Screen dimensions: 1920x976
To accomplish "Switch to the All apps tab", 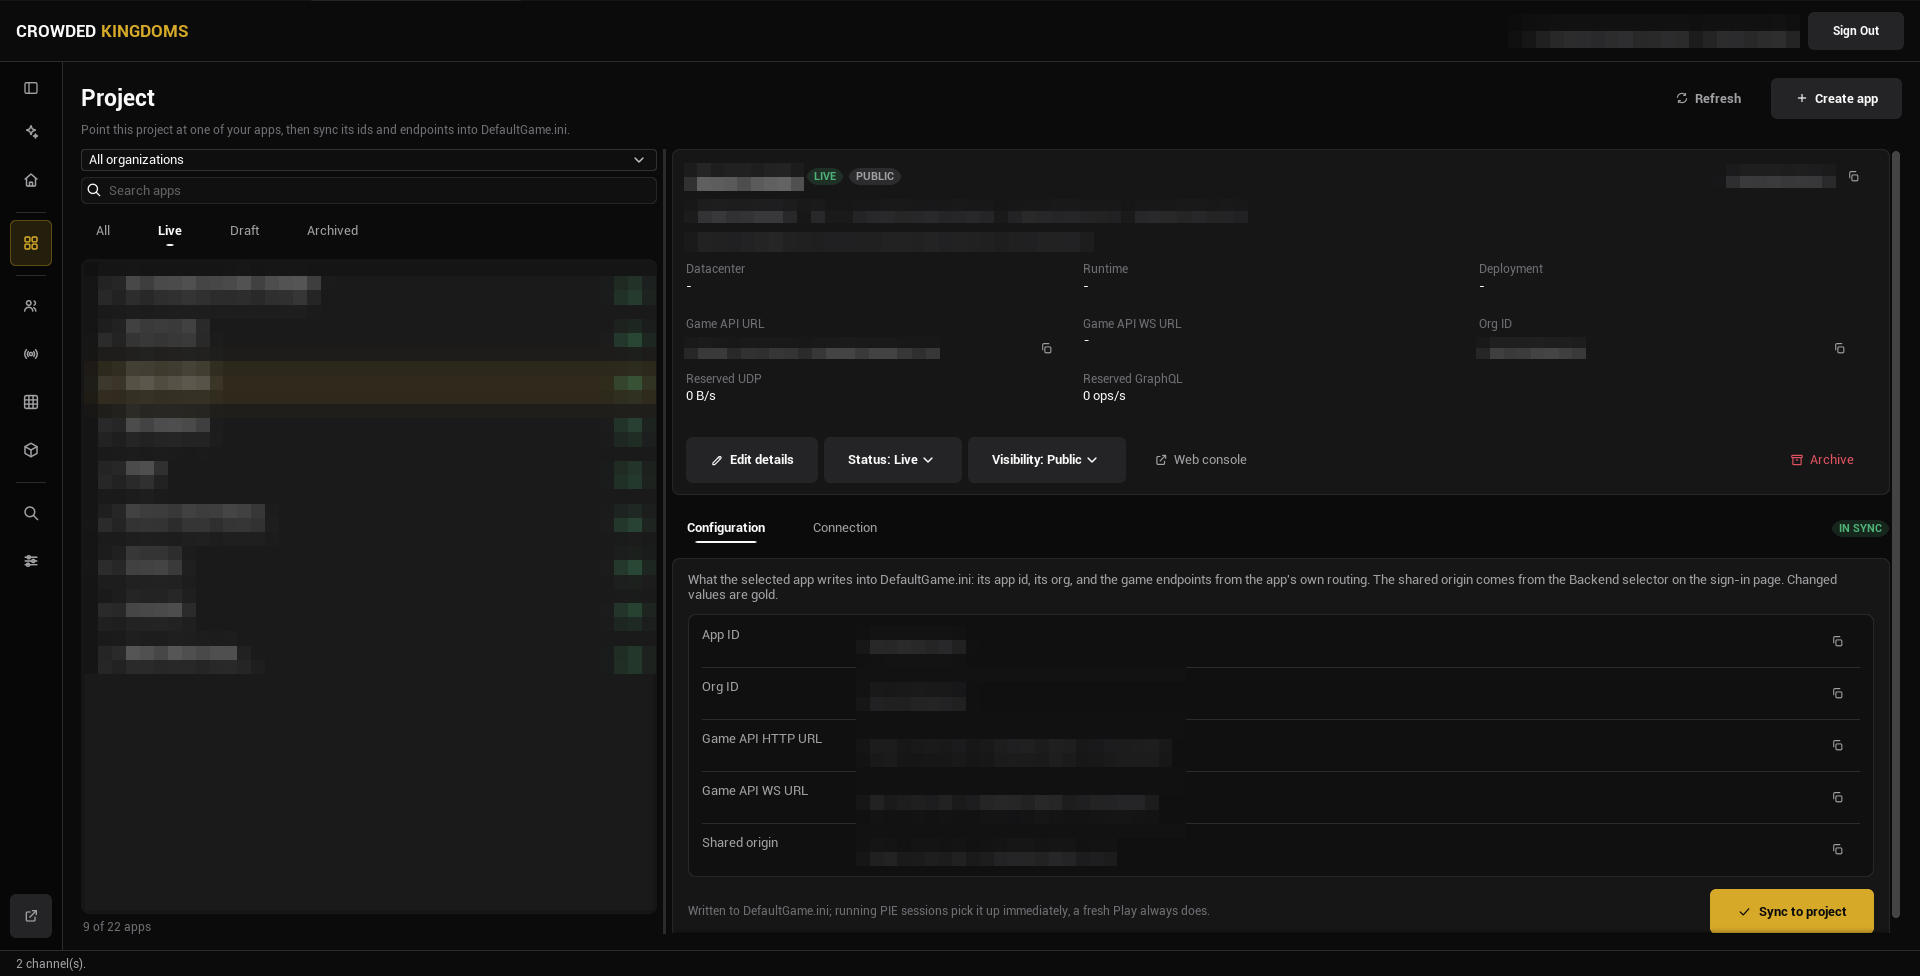I will pyautogui.click(x=103, y=231).
